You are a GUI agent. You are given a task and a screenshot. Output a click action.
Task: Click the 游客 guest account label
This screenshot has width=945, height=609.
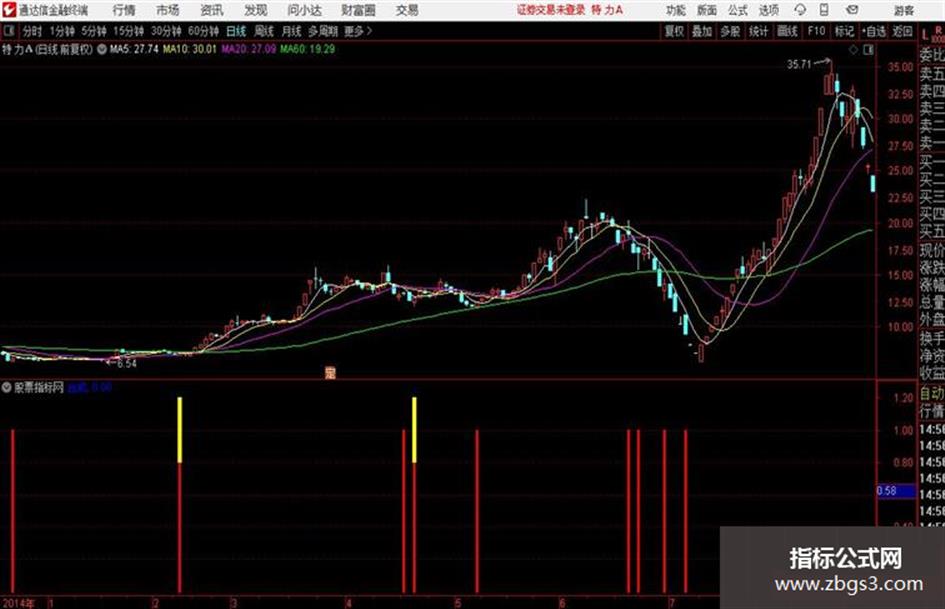tap(904, 10)
